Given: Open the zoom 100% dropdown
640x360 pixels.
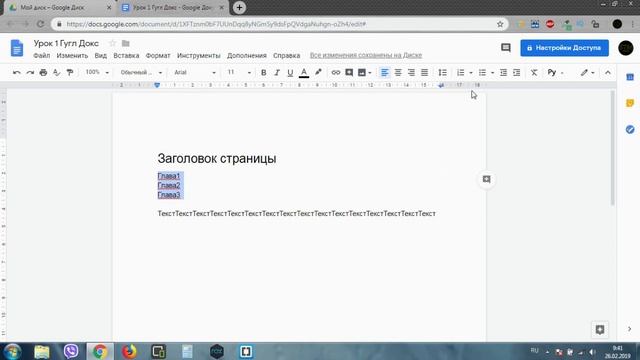Looking at the screenshot, I should pyautogui.click(x=97, y=72).
